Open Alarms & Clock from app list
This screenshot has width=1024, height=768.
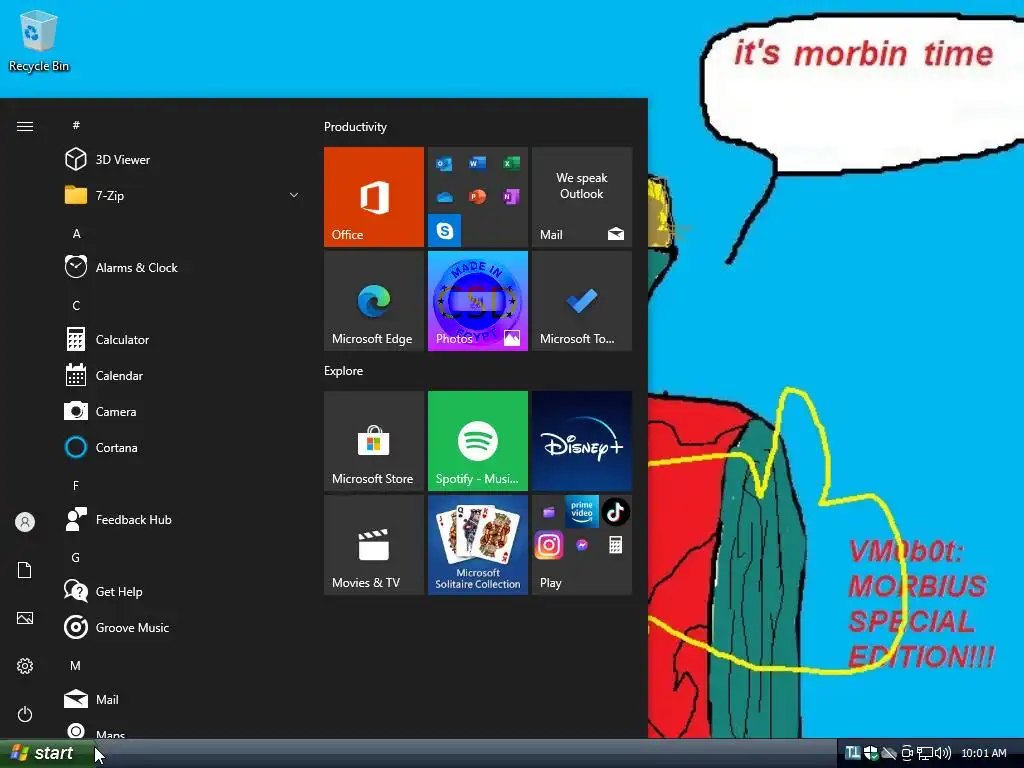point(183,267)
